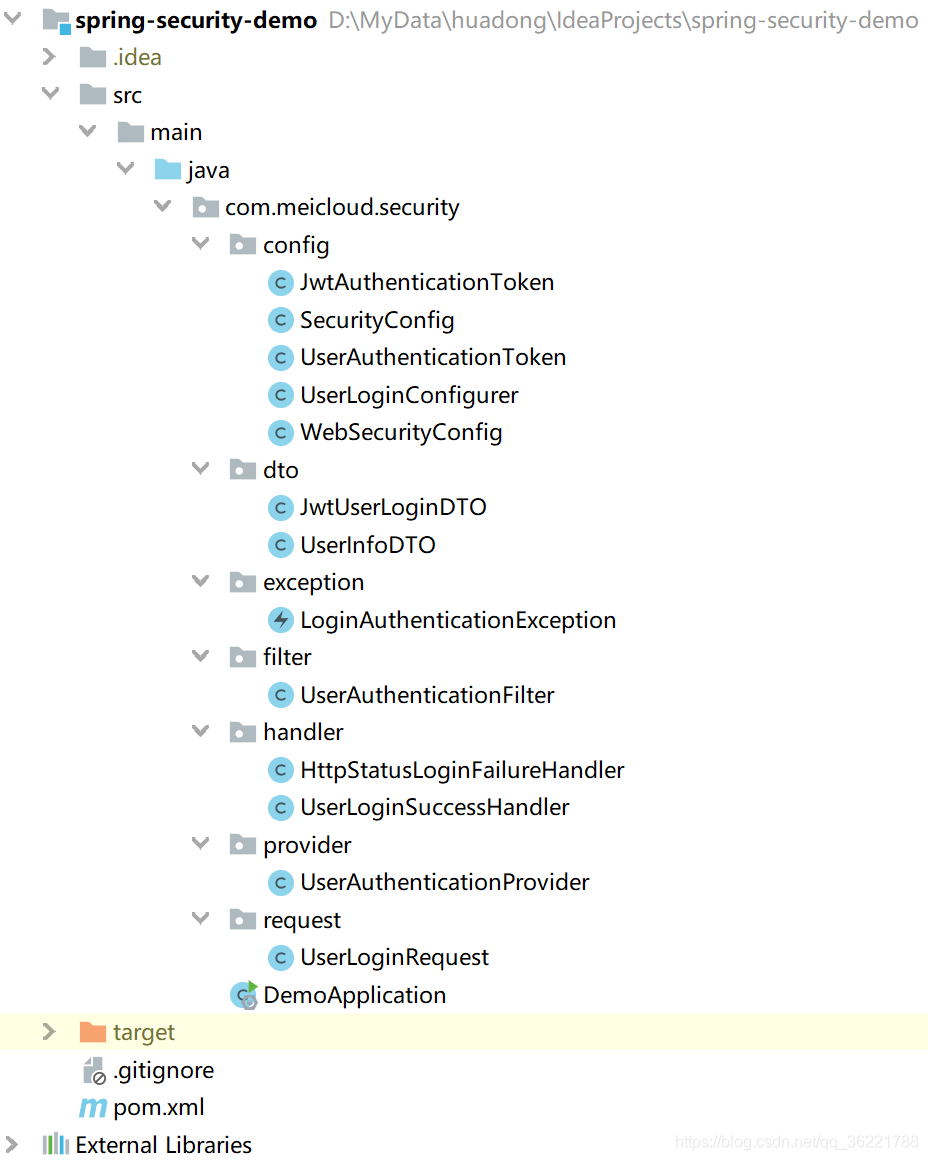This screenshot has width=928, height=1160.
Task: Select JwtAuthenticationToken class
Action: click(427, 282)
